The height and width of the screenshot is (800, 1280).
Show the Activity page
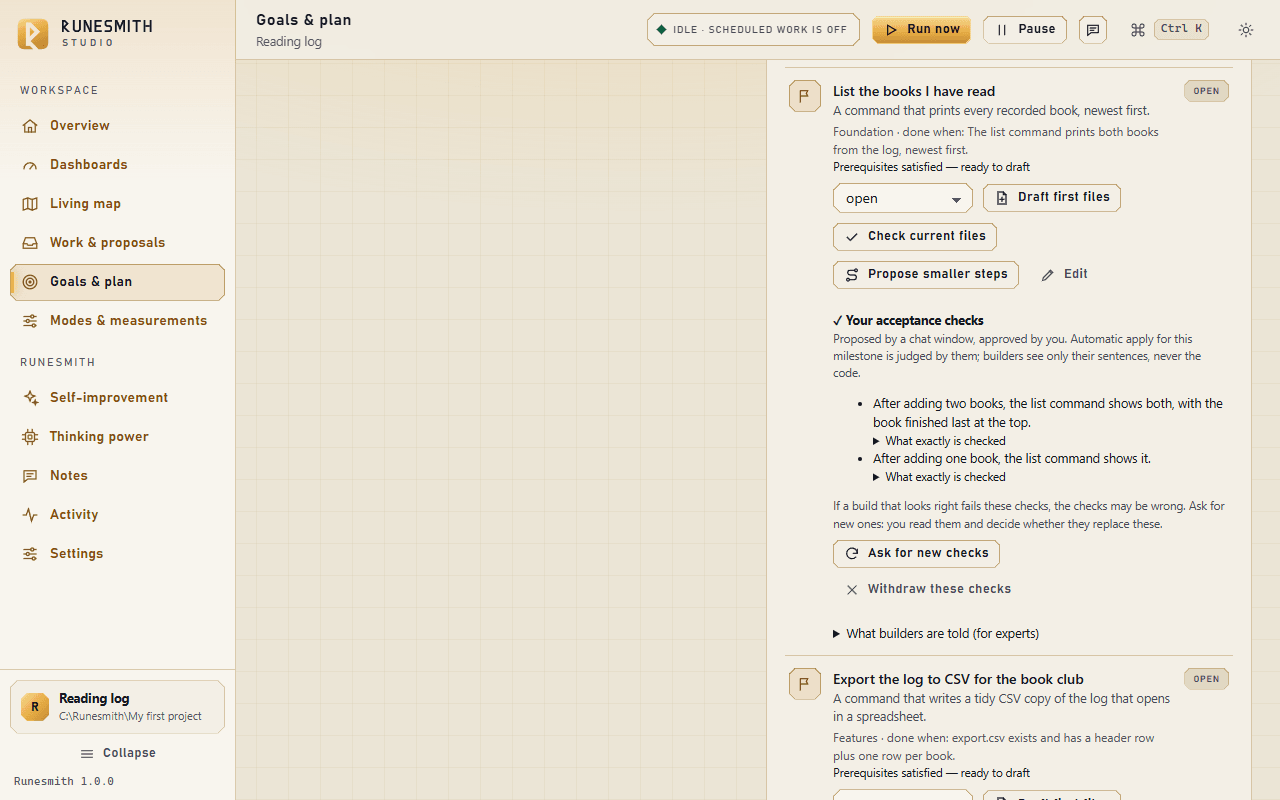117,515
